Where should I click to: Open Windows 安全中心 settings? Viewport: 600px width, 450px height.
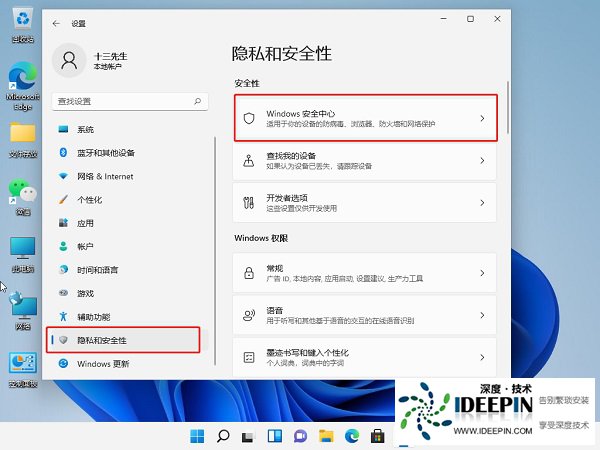pyautogui.click(x=365, y=118)
